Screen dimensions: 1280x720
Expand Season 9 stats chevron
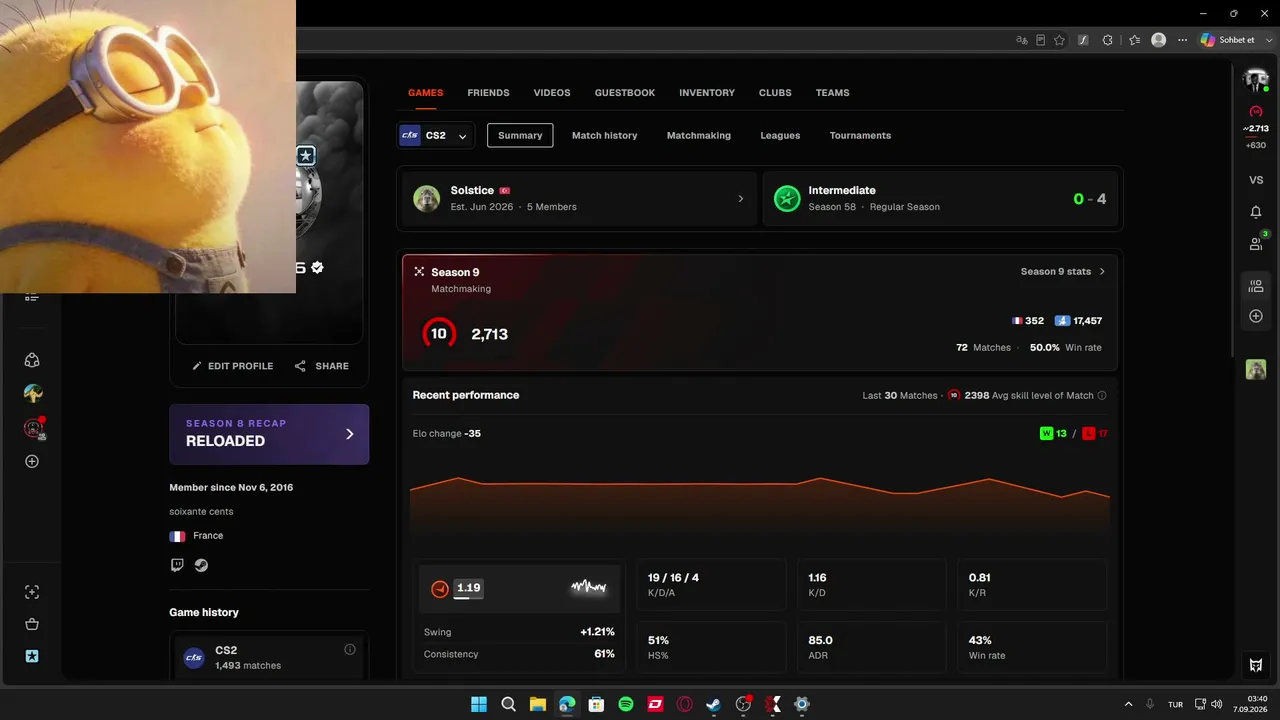[x=1102, y=271]
